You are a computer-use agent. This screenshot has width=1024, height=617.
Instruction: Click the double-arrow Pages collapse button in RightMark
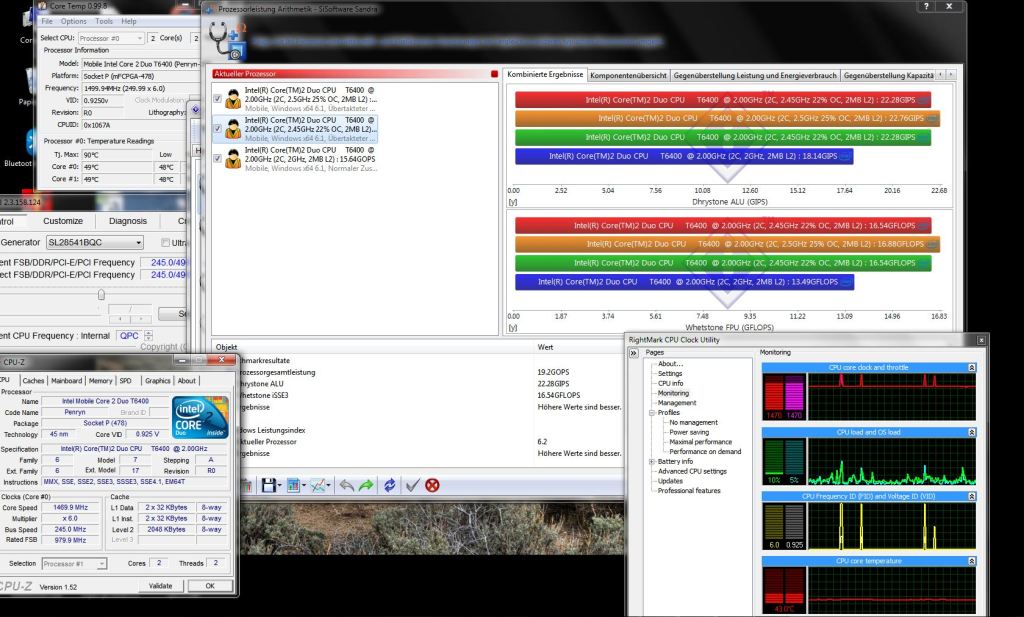pos(633,353)
